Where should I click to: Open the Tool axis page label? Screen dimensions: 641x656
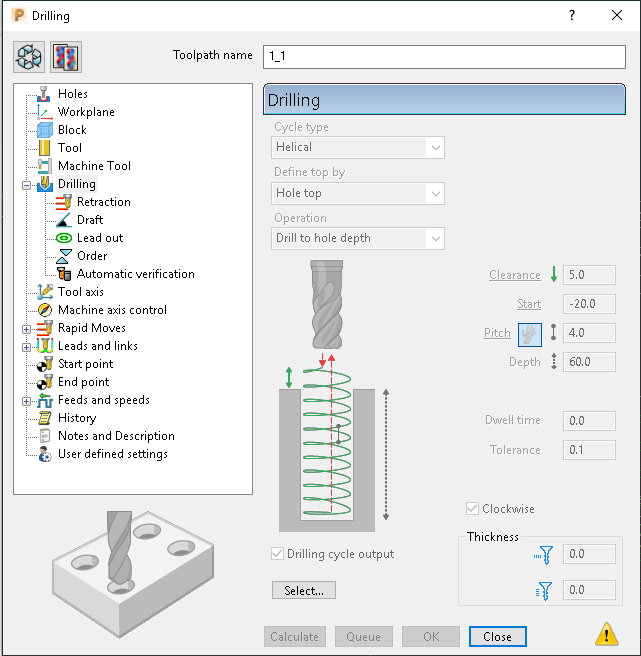coord(81,292)
